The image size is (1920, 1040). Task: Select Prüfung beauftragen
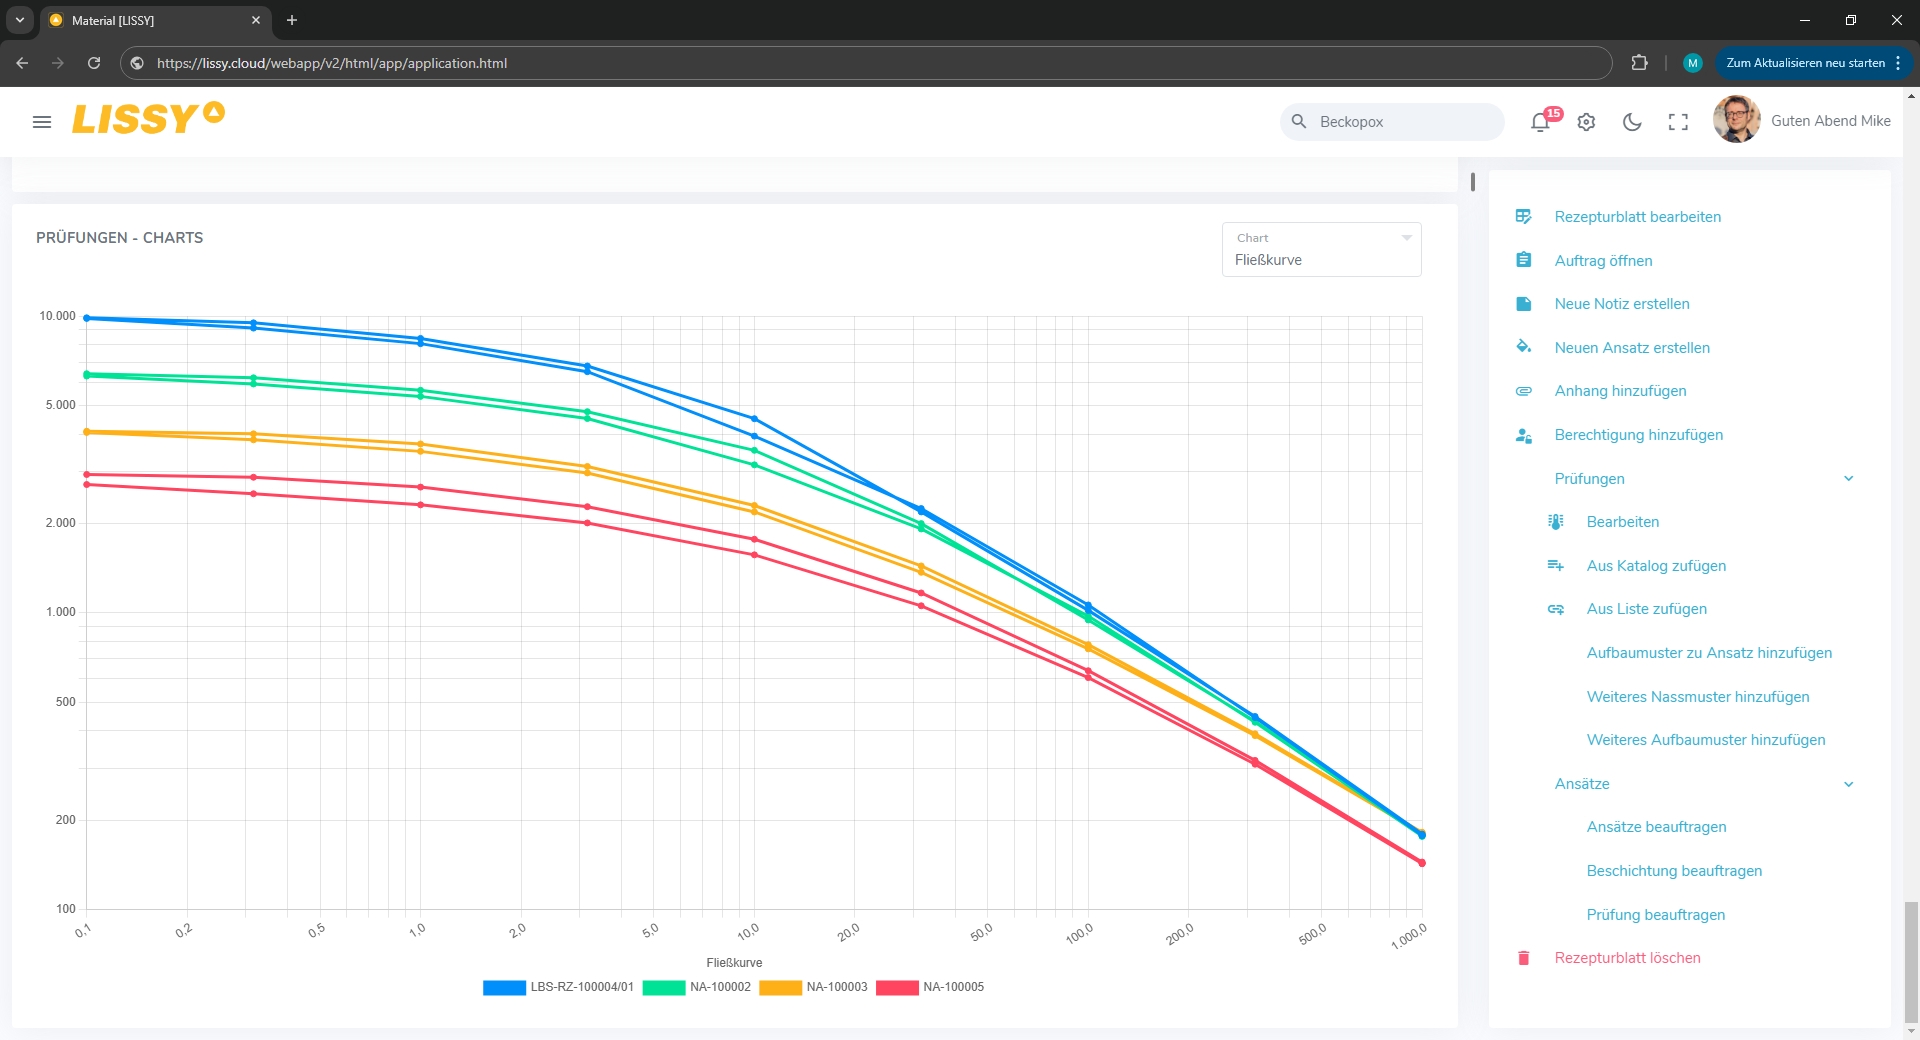coord(1655,915)
